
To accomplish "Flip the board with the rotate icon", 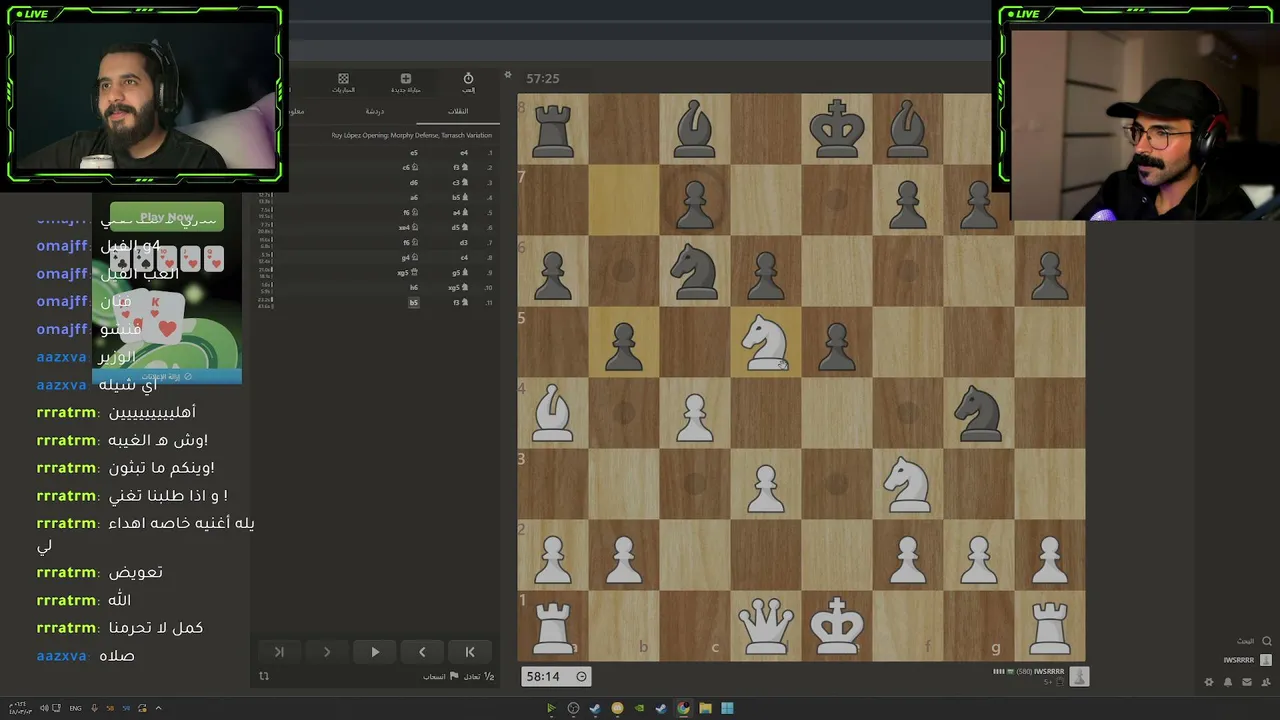I will pos(264,676).
